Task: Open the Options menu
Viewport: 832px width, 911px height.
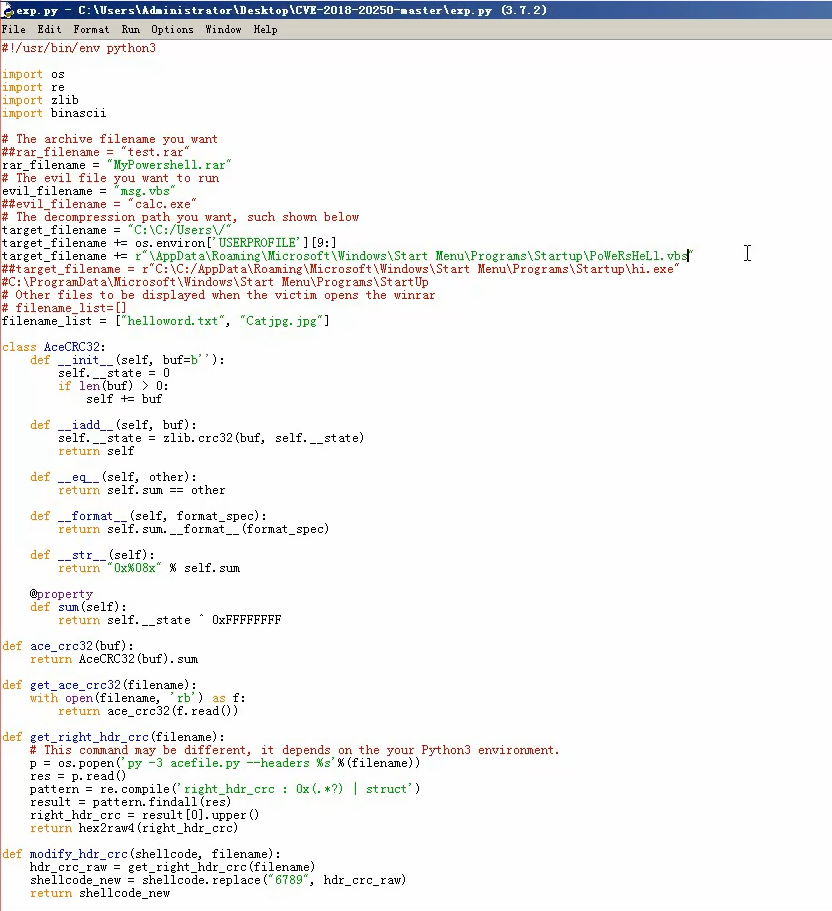Action: click(x=173, y=29)
